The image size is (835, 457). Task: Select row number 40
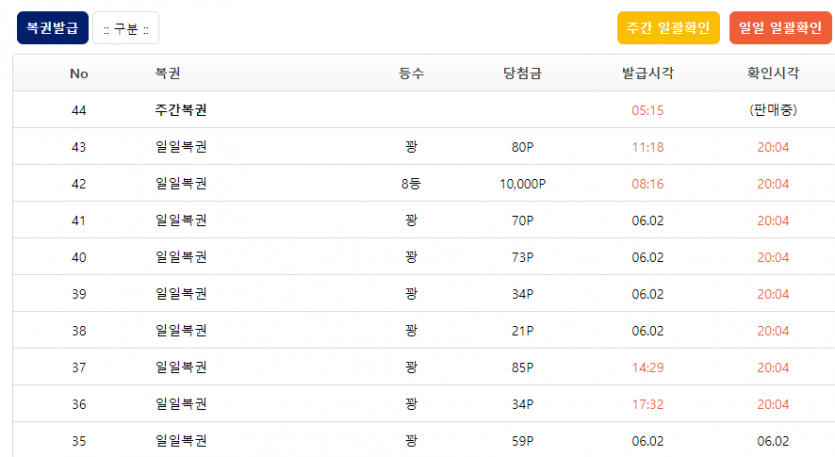(79, 257)
